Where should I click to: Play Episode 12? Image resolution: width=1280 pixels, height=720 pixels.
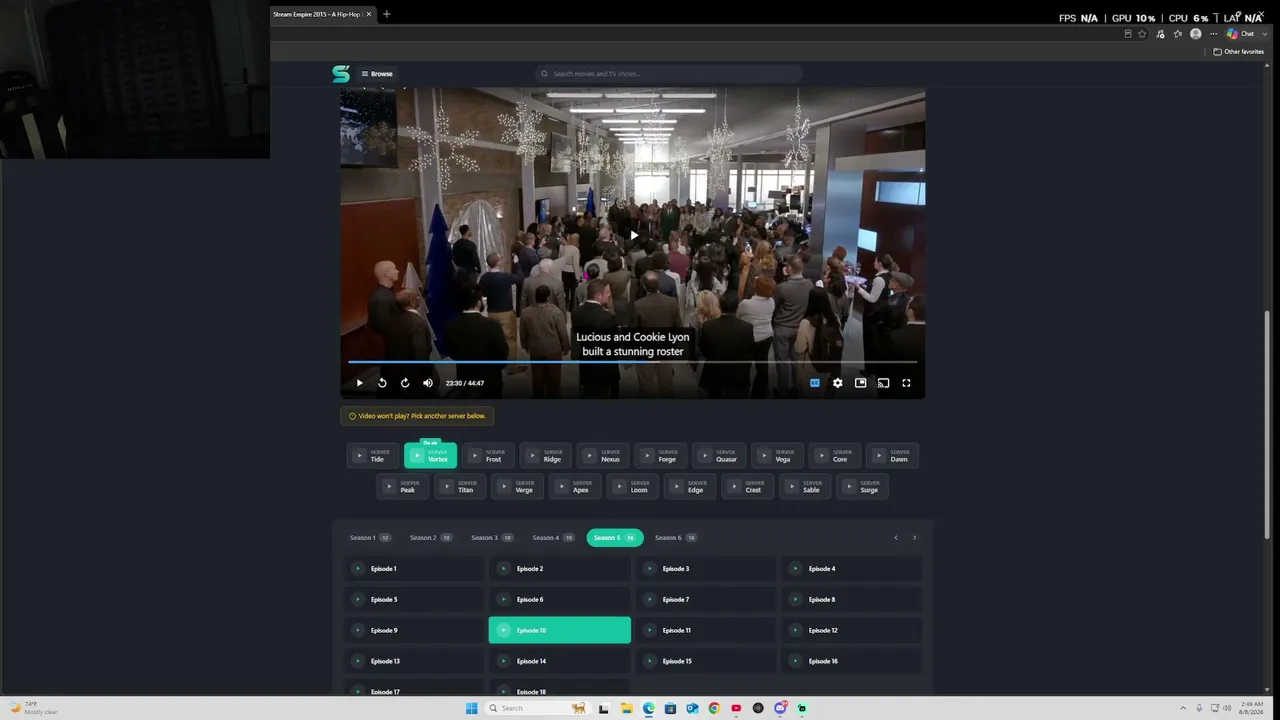(x=852, y=630)
